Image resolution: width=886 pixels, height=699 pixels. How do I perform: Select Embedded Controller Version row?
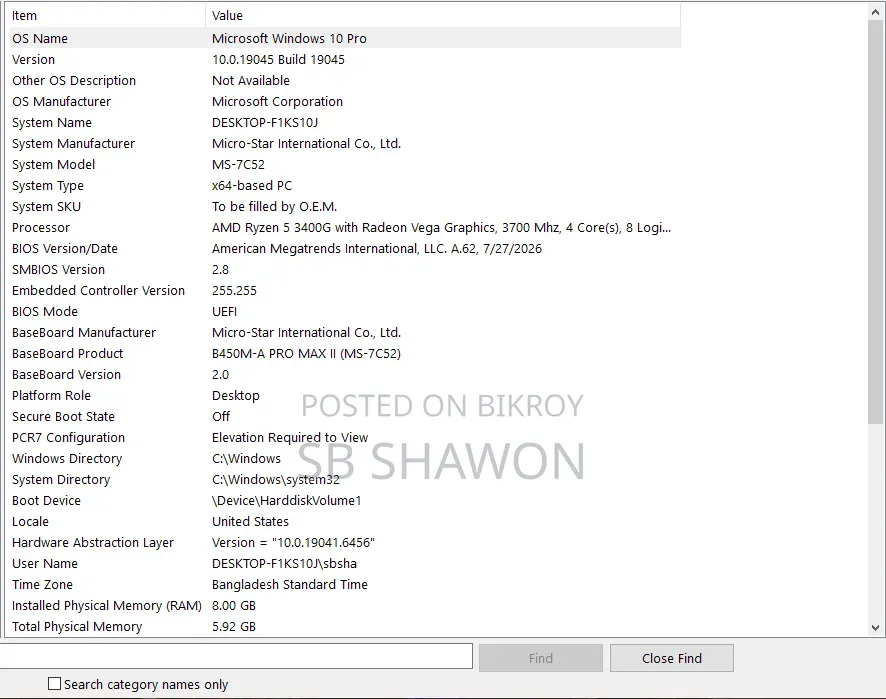tap(345, 290)
